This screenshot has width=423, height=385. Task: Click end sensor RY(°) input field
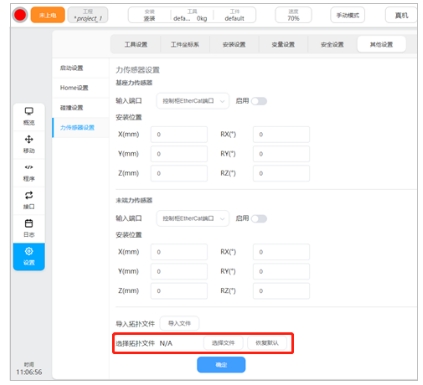pyautogui.click(x=281, y=271)
